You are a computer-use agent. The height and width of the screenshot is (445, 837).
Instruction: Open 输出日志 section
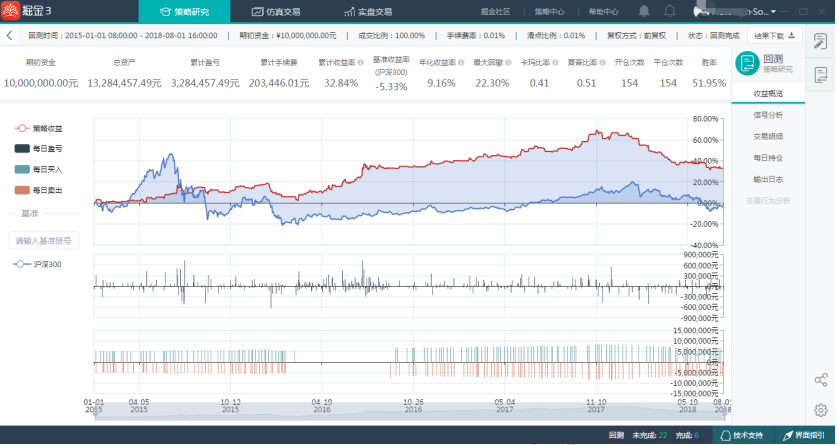point(768,179)
